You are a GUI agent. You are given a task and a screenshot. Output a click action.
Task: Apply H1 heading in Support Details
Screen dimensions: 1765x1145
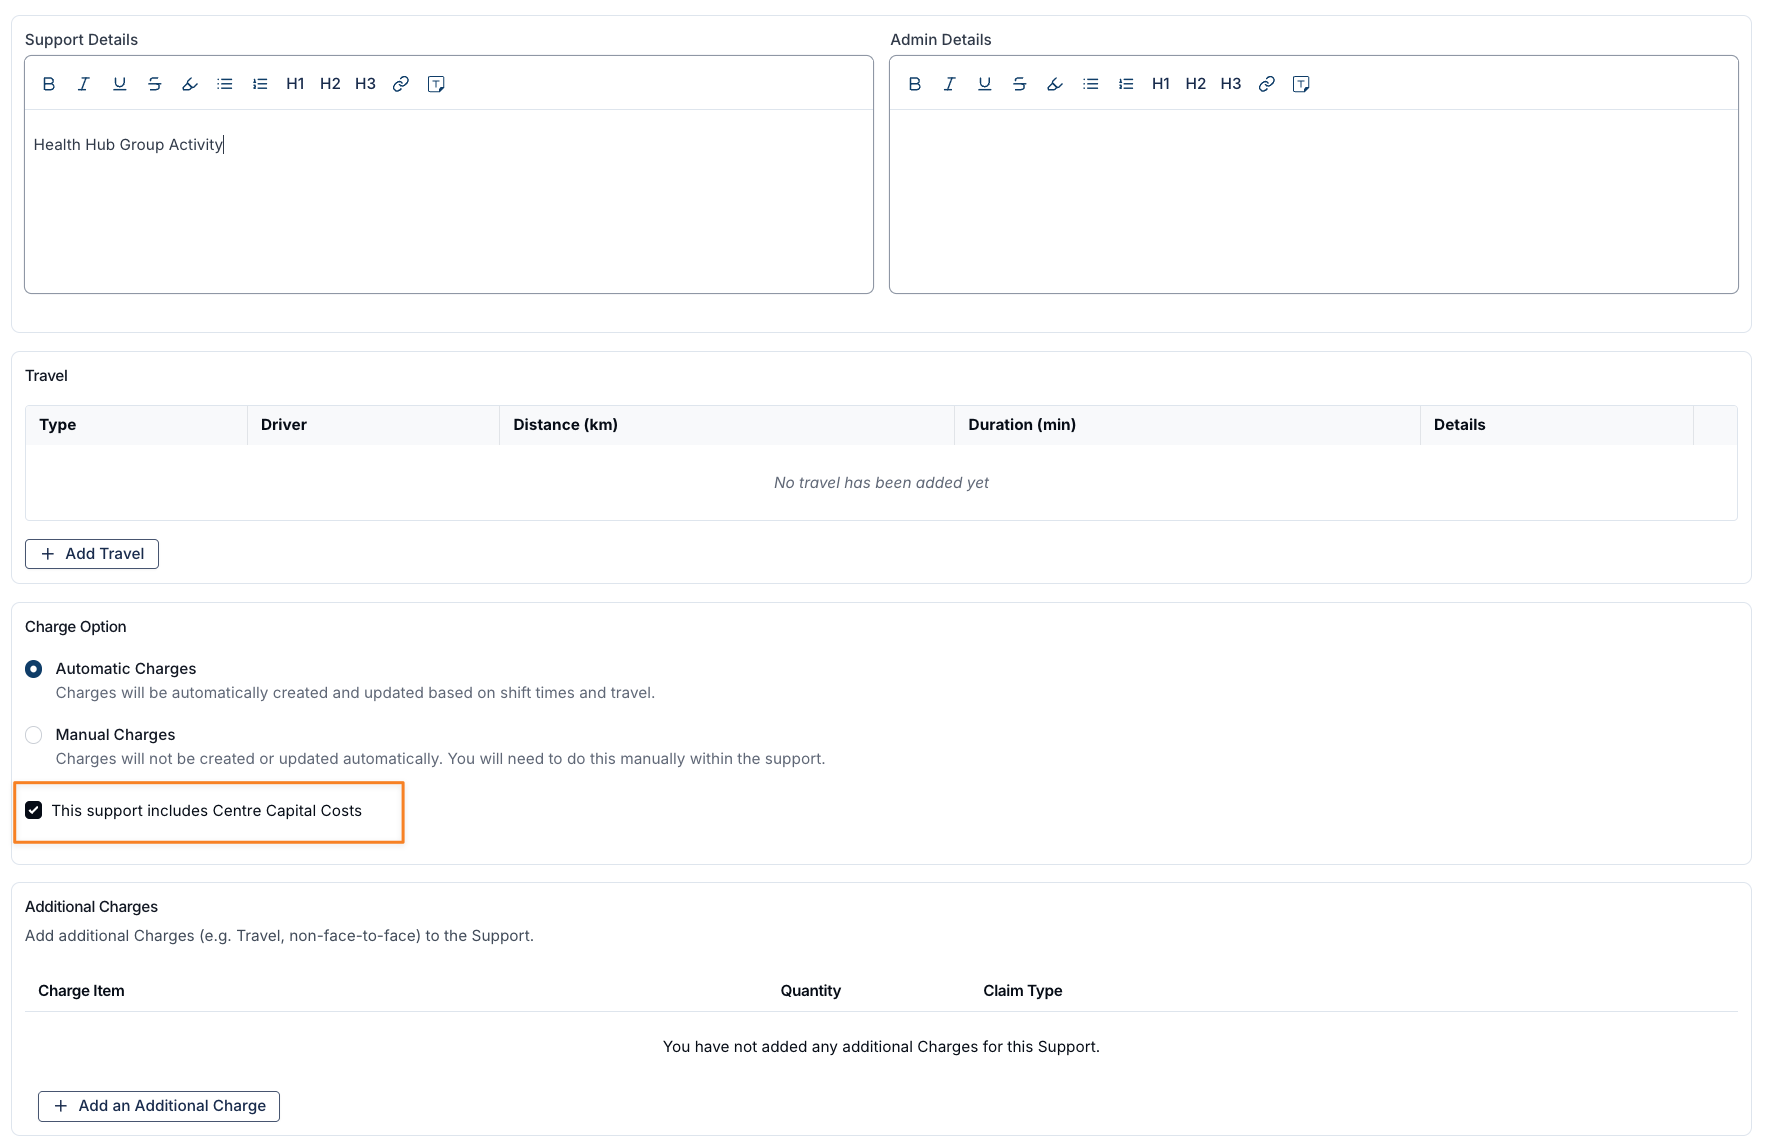(x=295, y=84)
